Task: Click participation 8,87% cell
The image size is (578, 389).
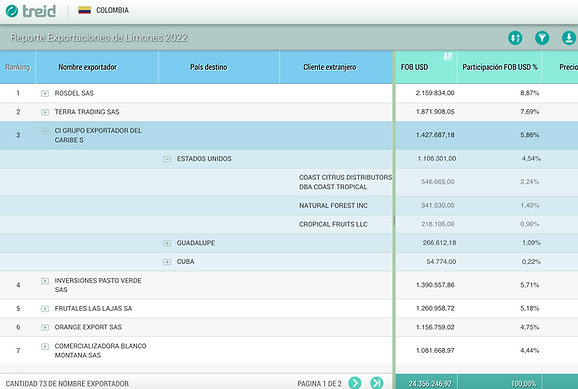Action: tap(529, 93)
